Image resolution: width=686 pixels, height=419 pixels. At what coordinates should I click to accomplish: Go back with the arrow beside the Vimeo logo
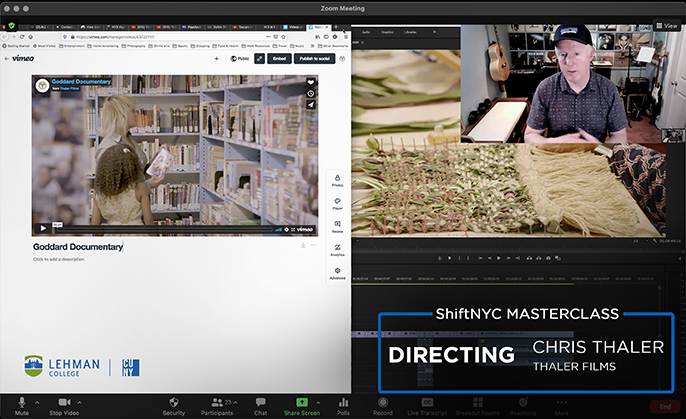7,58
